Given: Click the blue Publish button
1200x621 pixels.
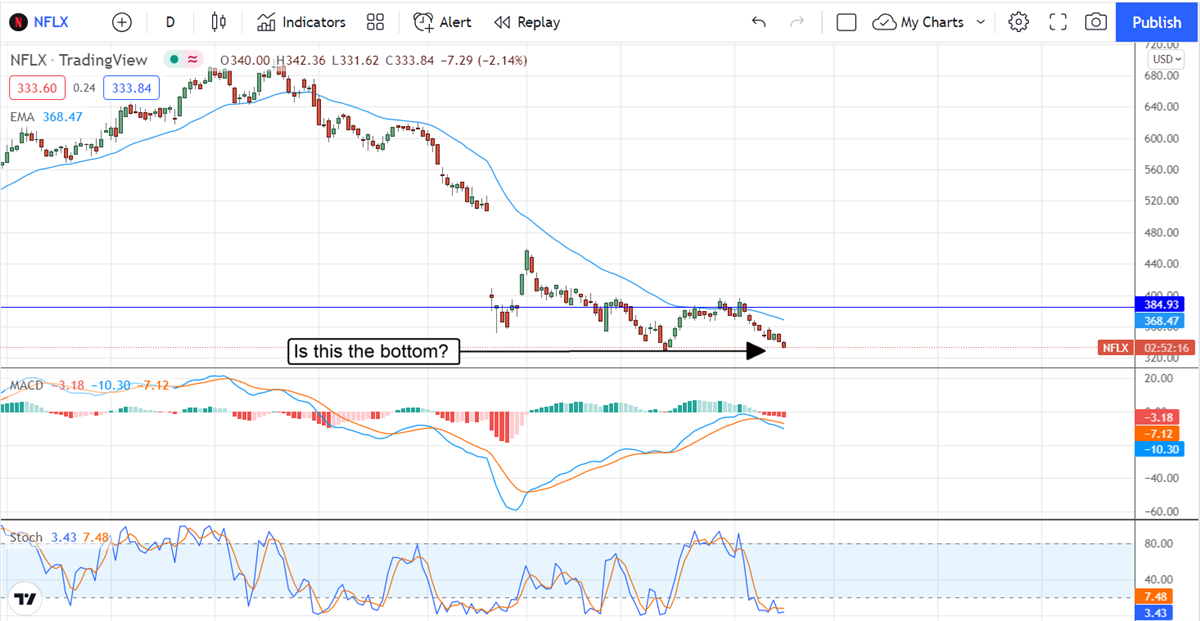Looking at the screenshot, I should point(1157,22).
